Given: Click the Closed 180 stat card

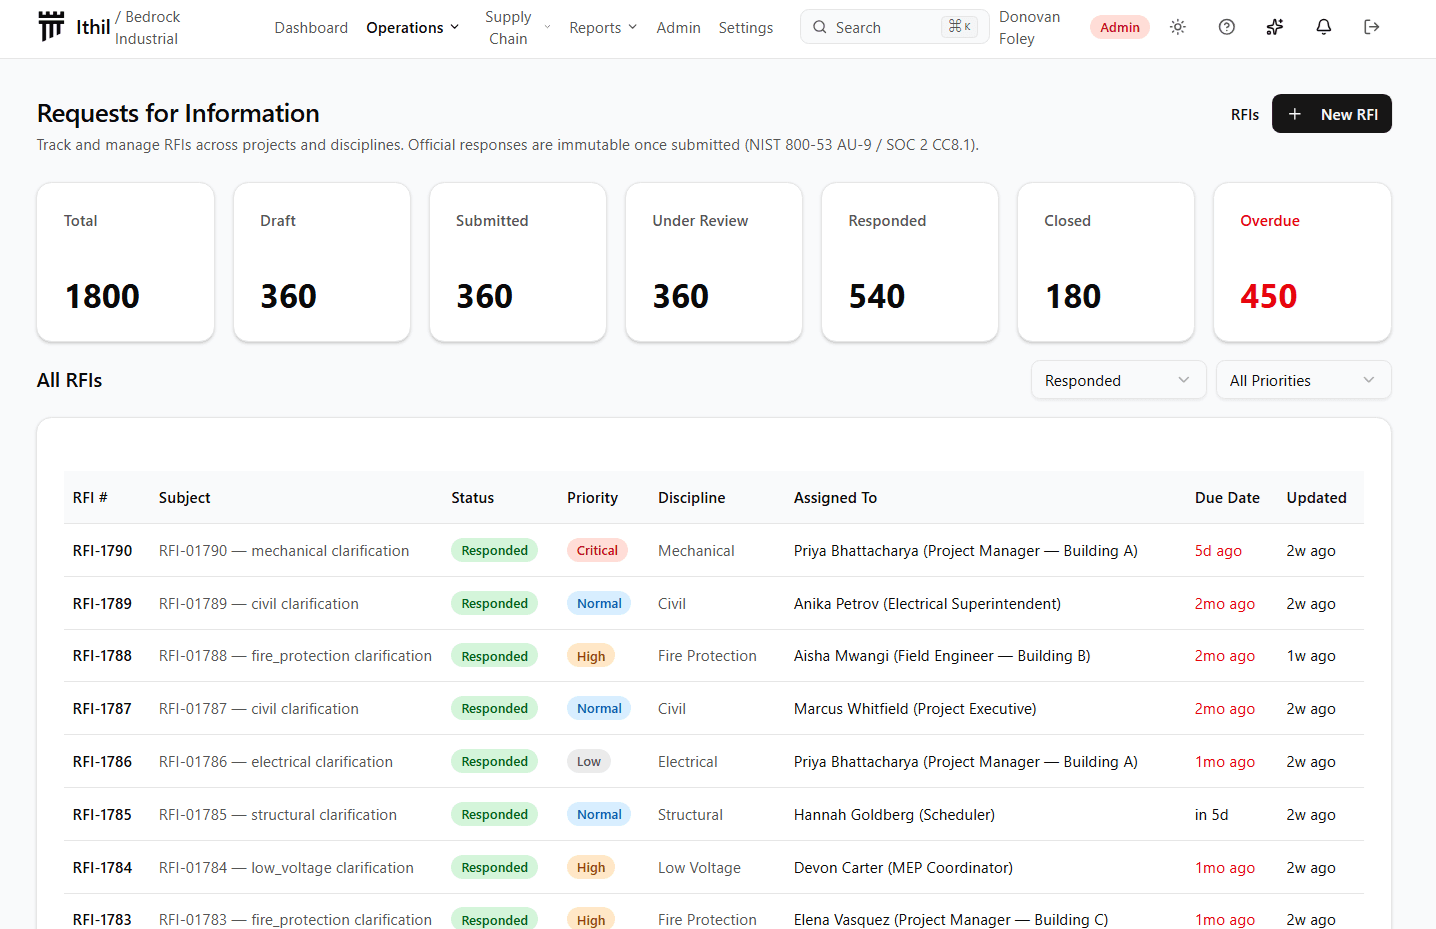Looking at the screenshot, I should (1106, 262).
